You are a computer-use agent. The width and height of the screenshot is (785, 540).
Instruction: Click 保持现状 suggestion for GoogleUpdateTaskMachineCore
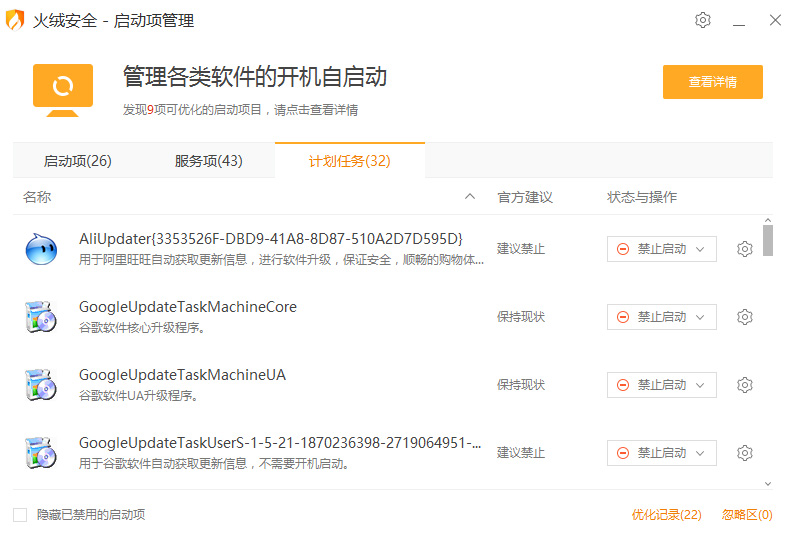[521, 317]
